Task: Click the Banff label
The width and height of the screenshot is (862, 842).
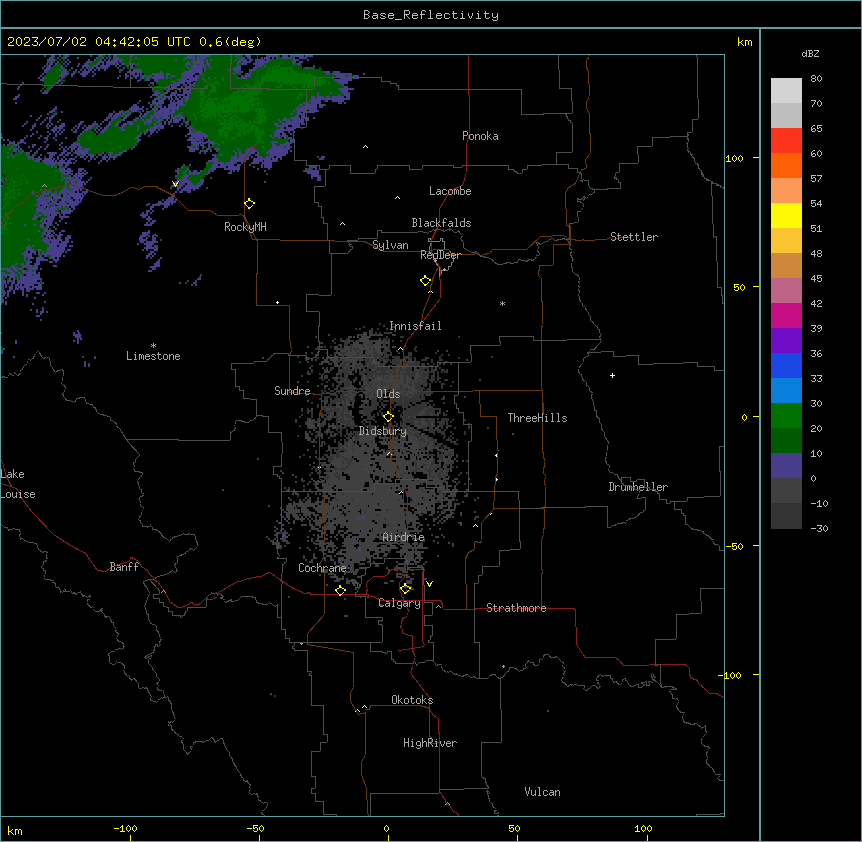Action: (x=124, y=567)
